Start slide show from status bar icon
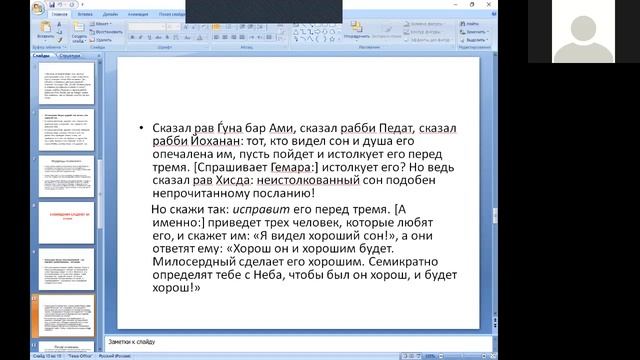 click(x=418, y=356)
